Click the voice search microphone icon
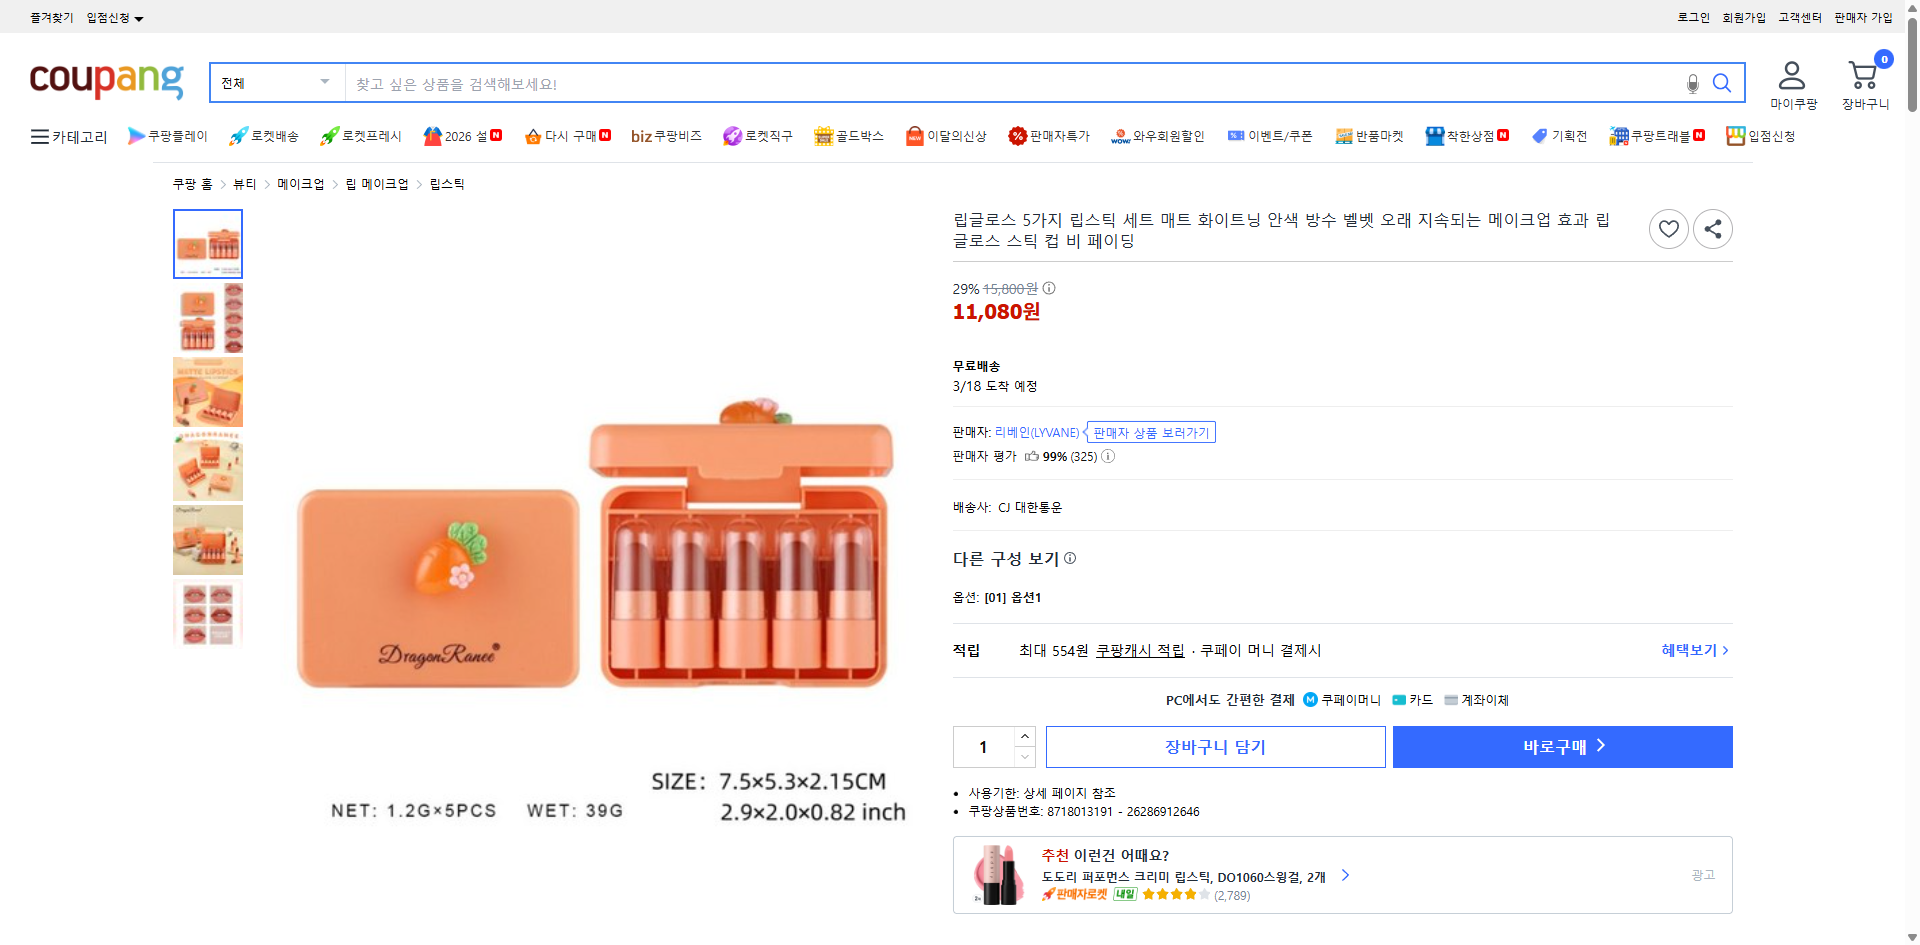The width and height of the screenshot is (1920, 945). pyautogui.click(x=1692, y=84)
